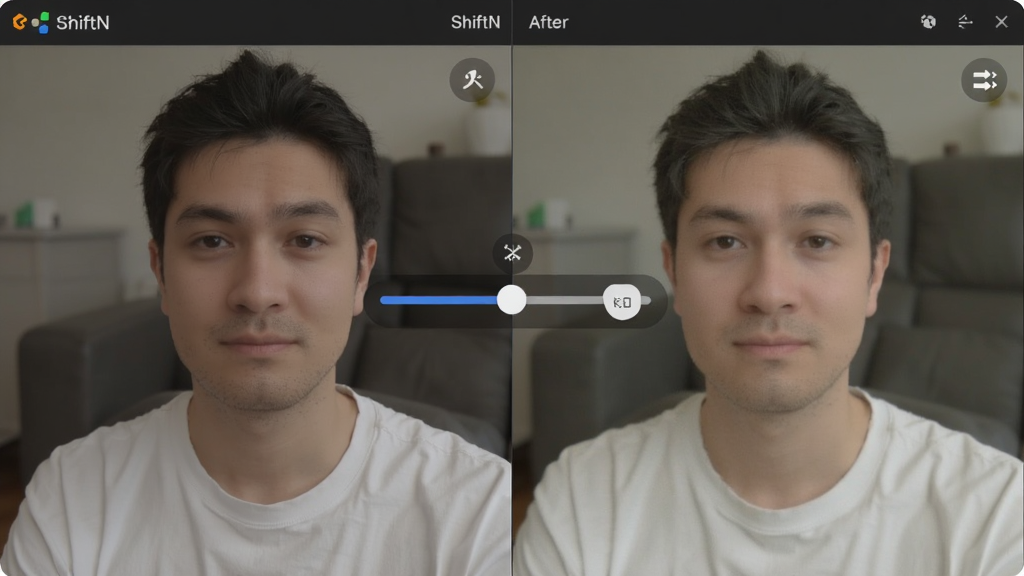Select the ShiftN label above left image
Image resolution: width=1024 pixels, height=576 pixels.
tap(475, 22)
